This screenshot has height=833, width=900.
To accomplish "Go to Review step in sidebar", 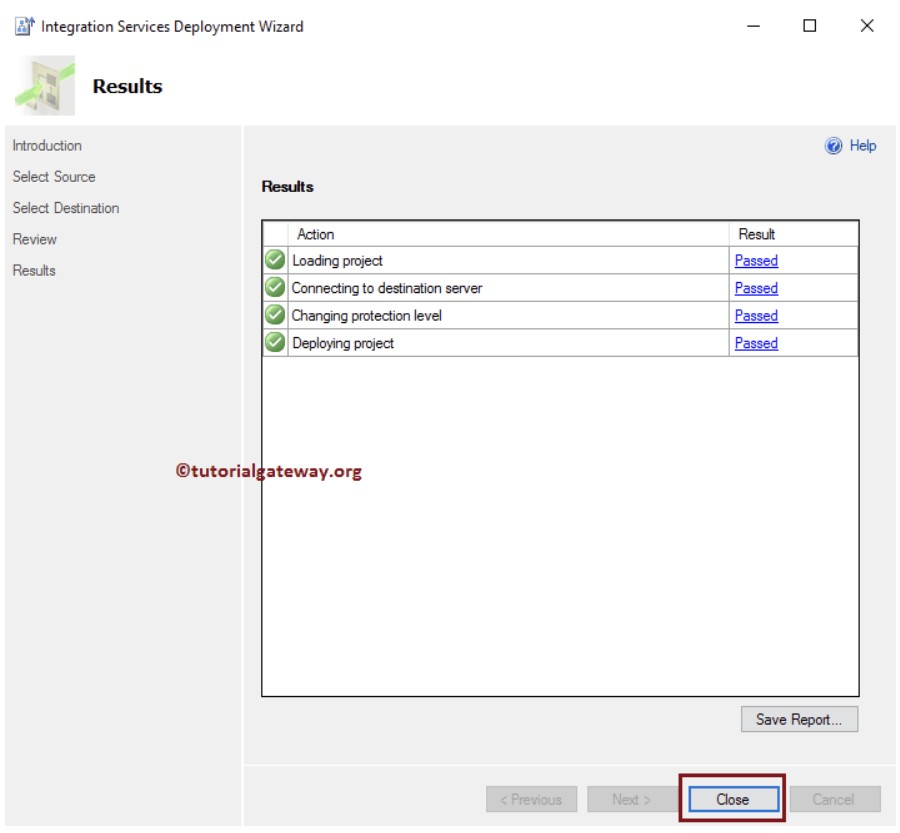I will pyautogui.click(x=34, y=239).
